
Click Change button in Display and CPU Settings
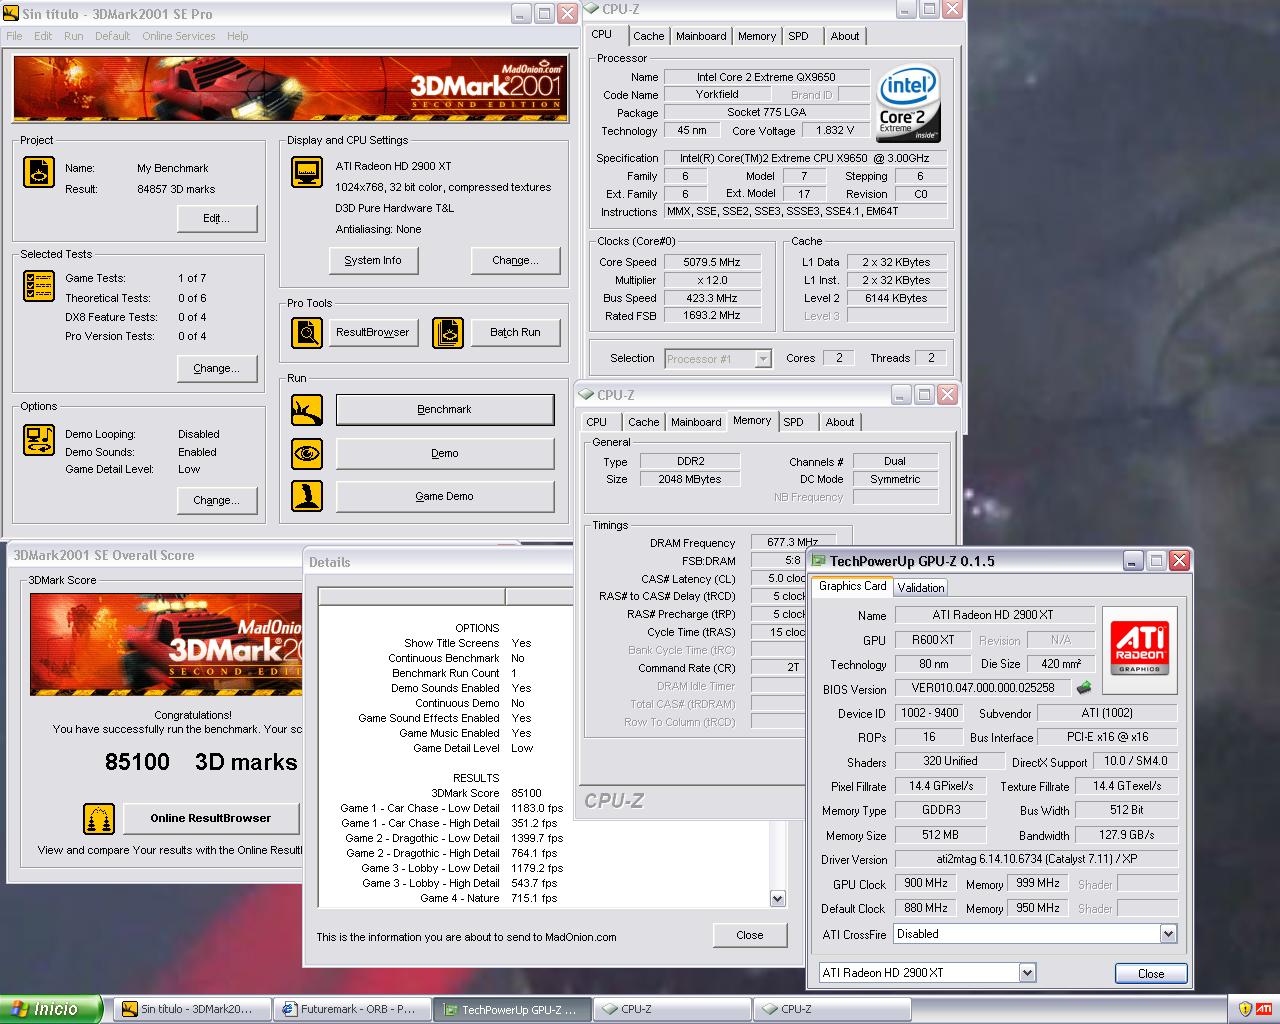515,260
